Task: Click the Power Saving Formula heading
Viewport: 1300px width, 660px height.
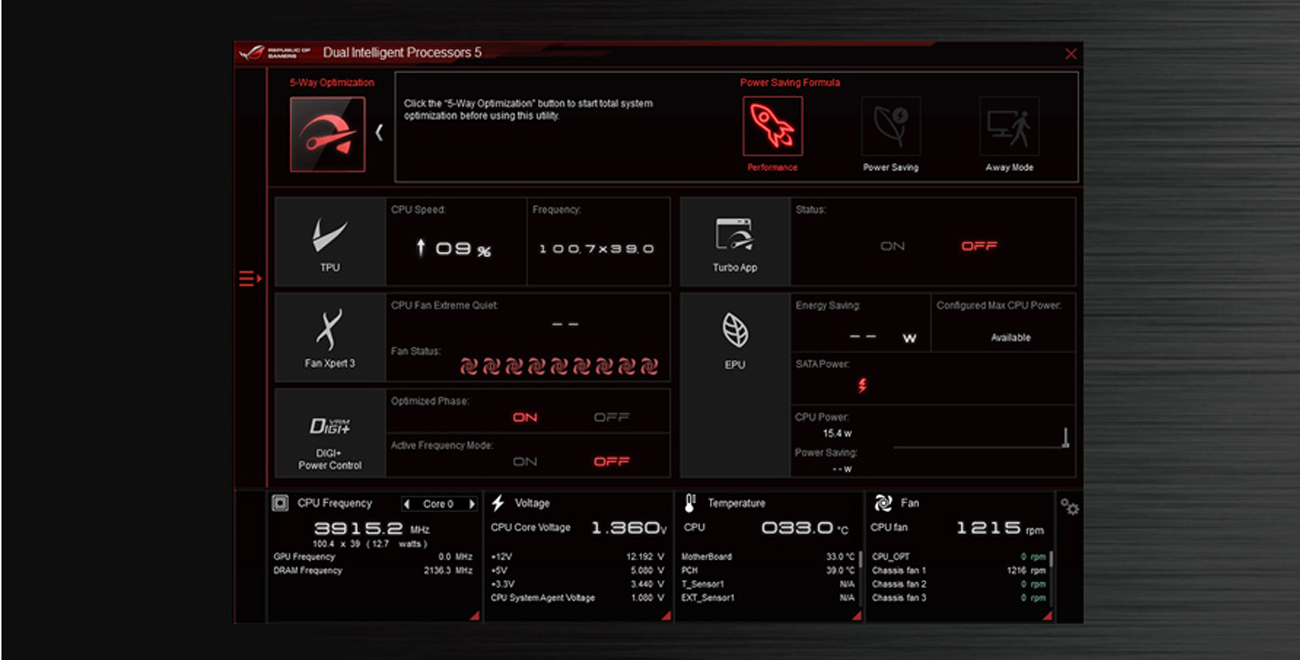Action: pyautogui.click(x=790, y=83)
